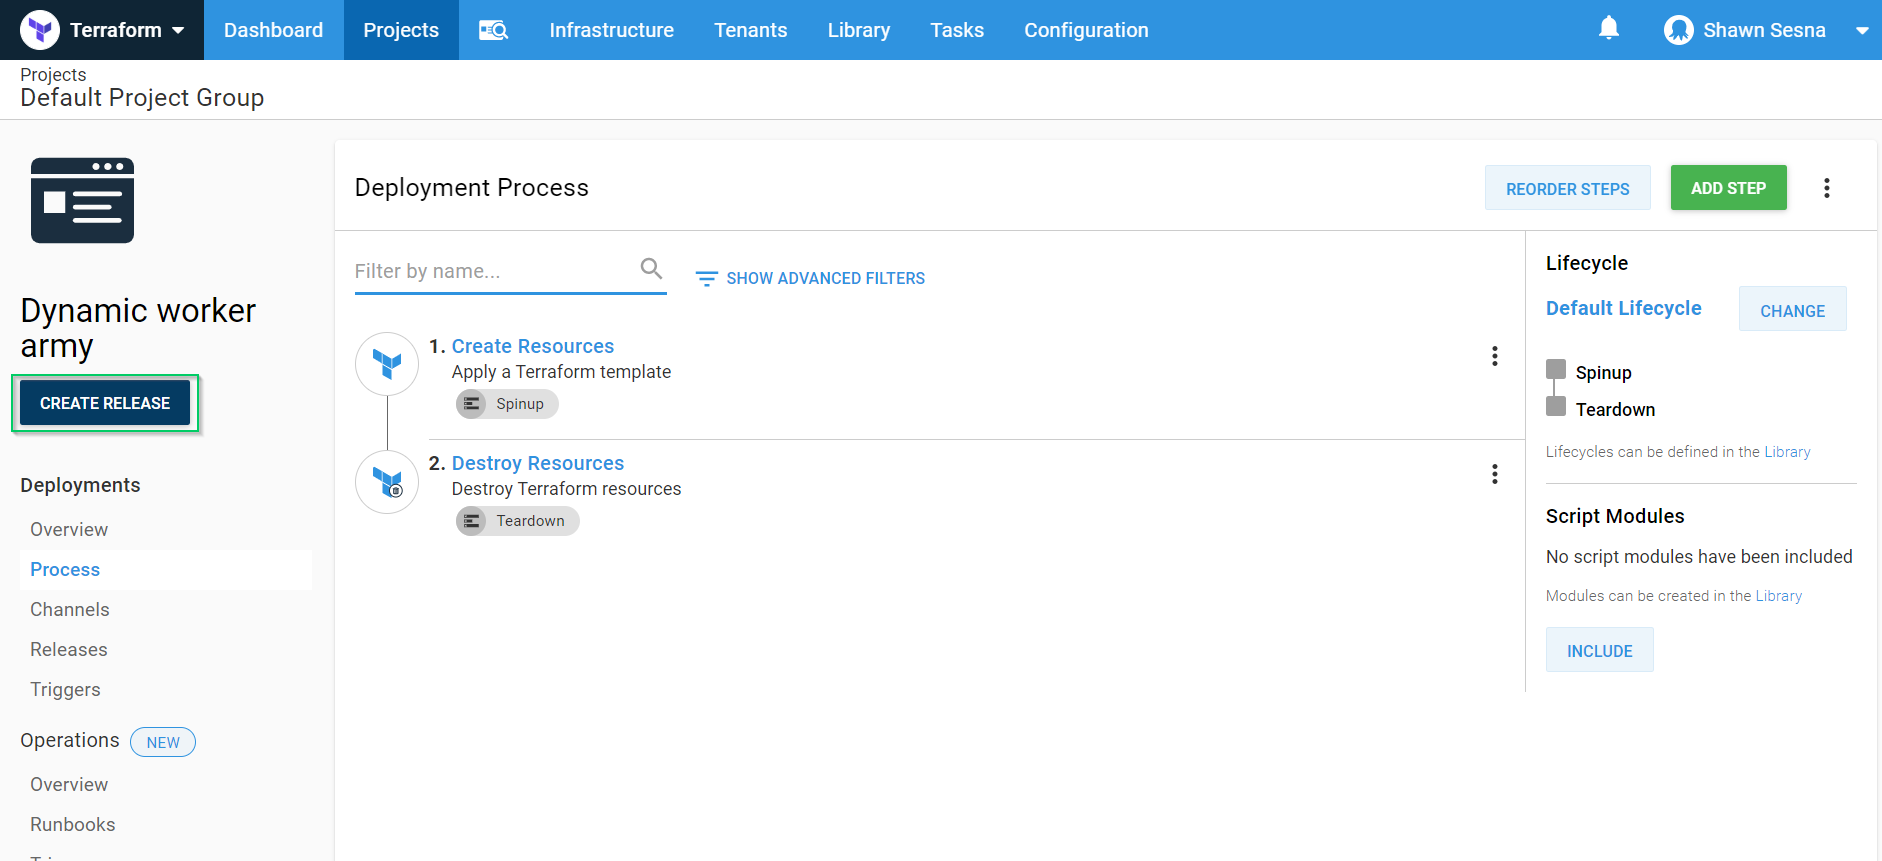Open the Library top menu
Viewport: 1882px width, 861px height.
(x=858, y=30)
